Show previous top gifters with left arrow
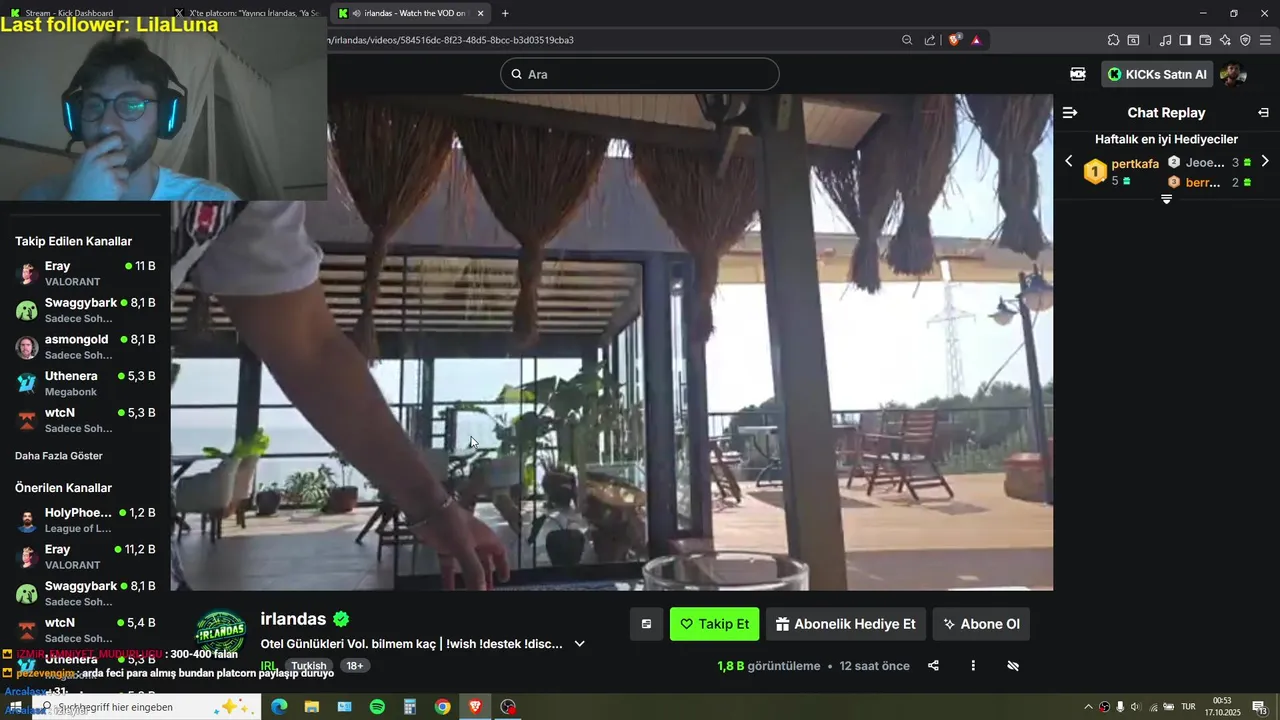The height and width of the screenshot is (720, 1280). (x=1069, y=161)
